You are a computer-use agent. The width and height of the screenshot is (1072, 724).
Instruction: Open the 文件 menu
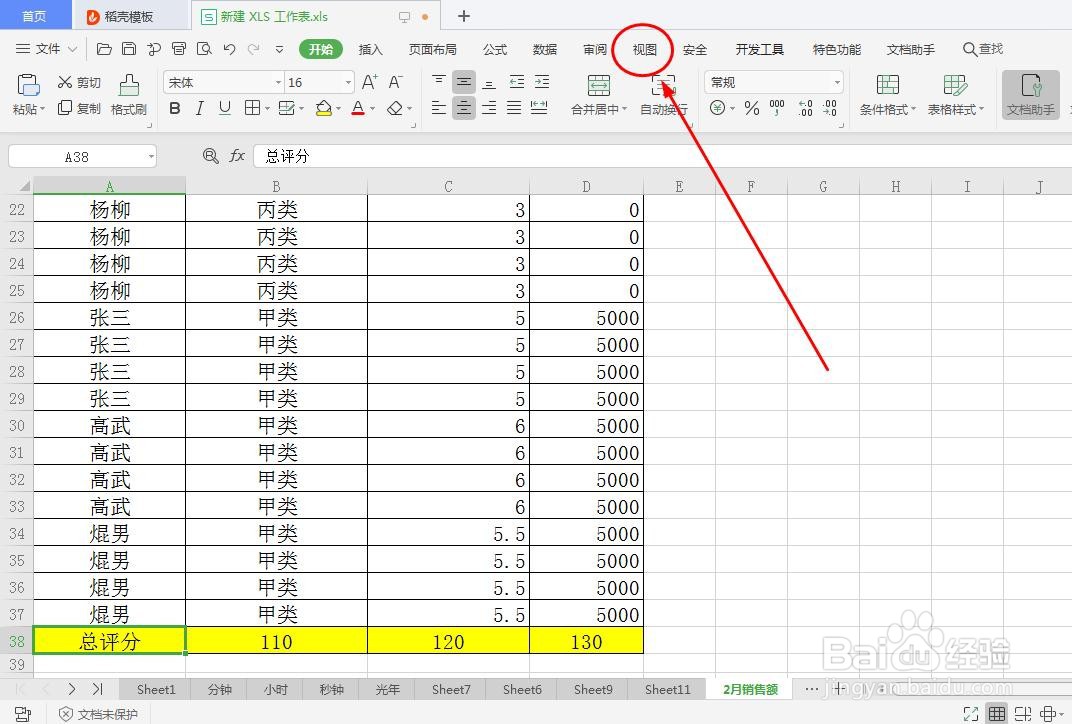point(47,49)
